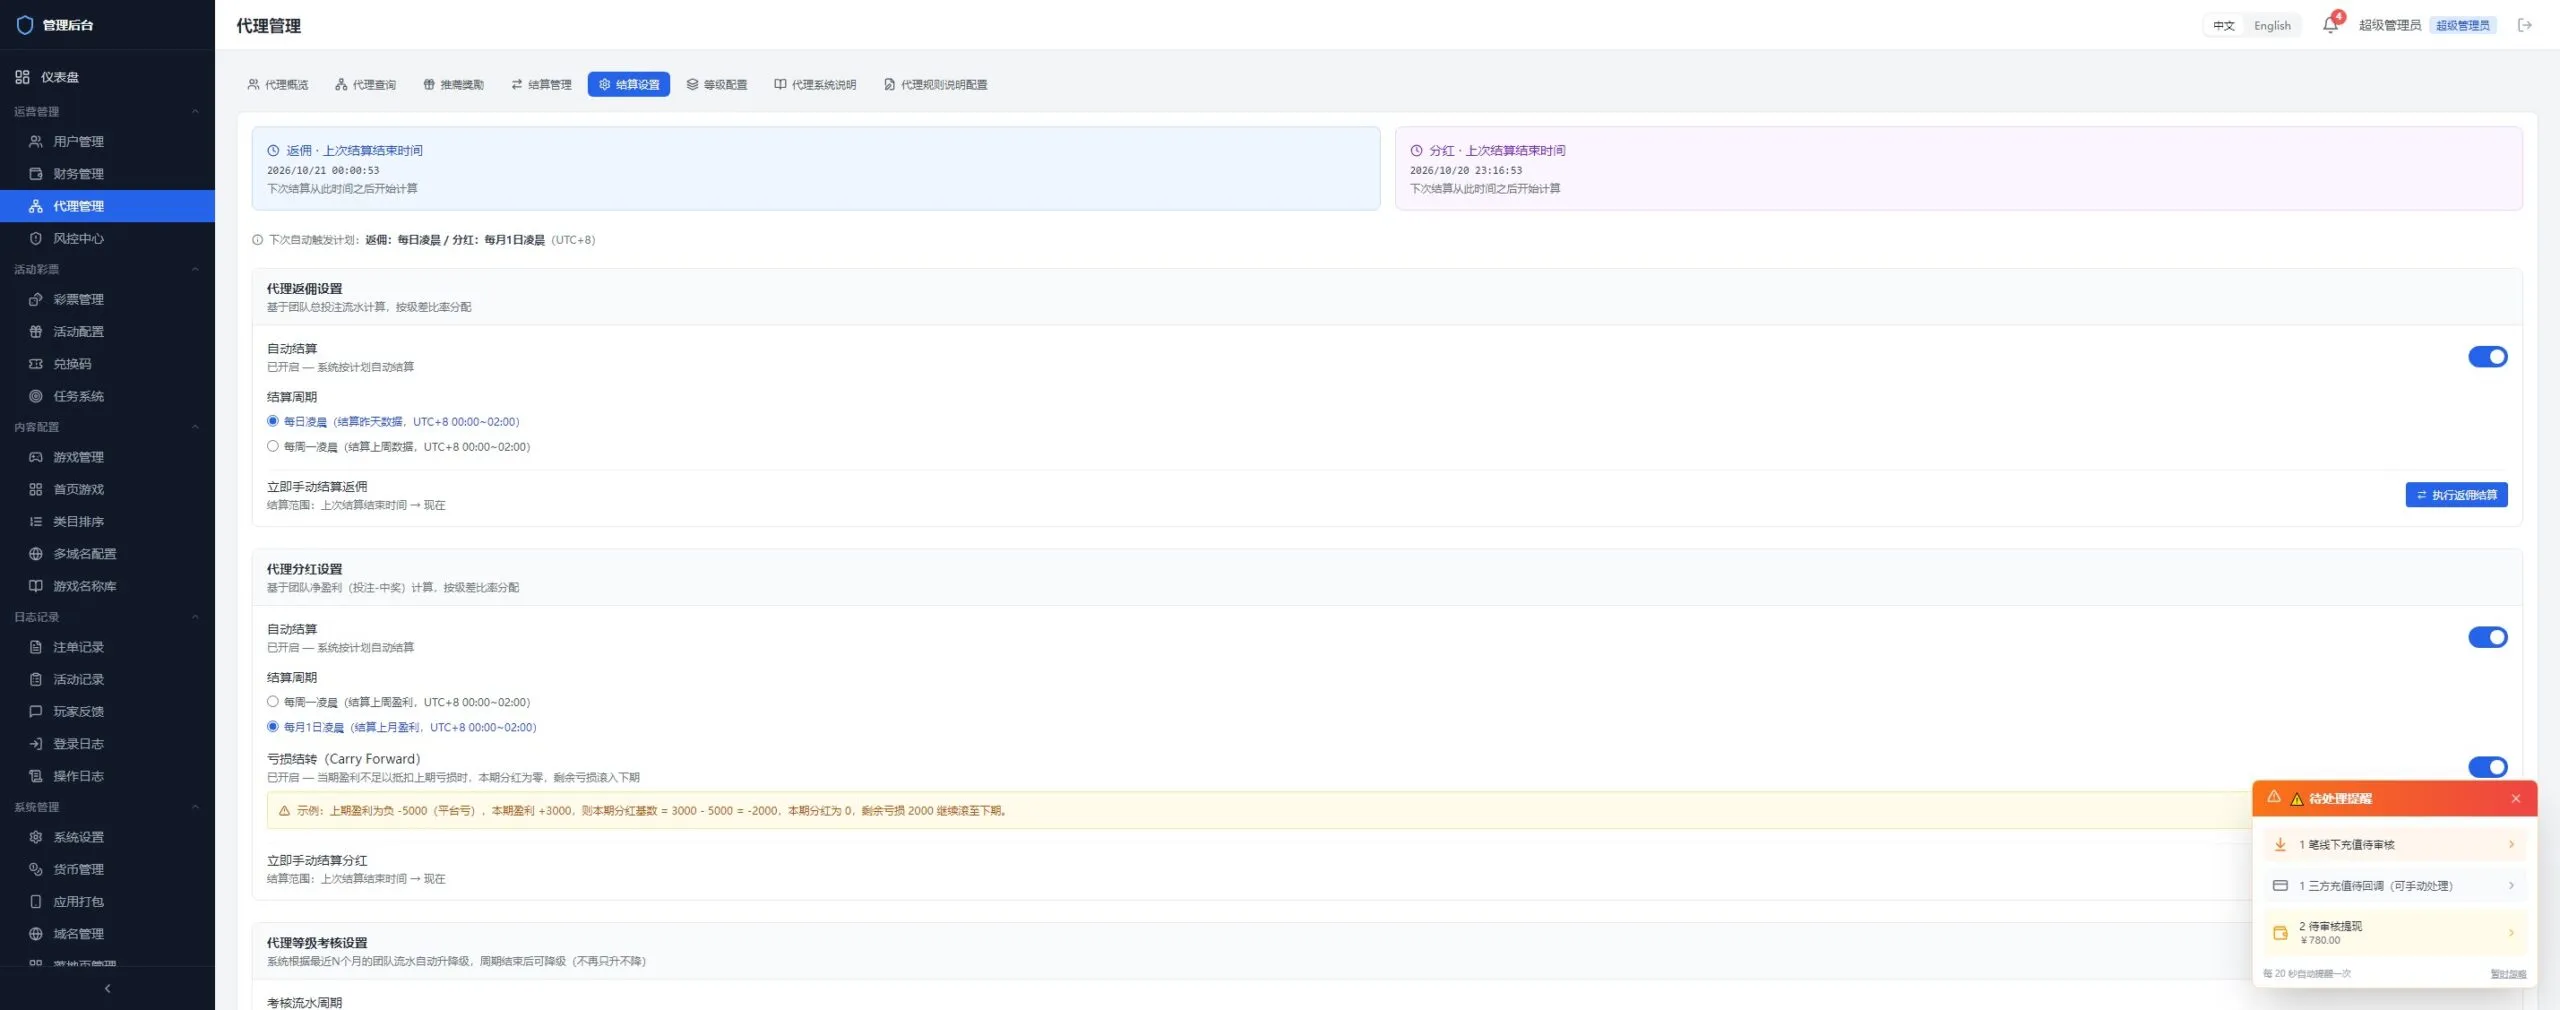
Task: Open 1 笔线下充值待审核 reminder
Action: [2394, 845]
